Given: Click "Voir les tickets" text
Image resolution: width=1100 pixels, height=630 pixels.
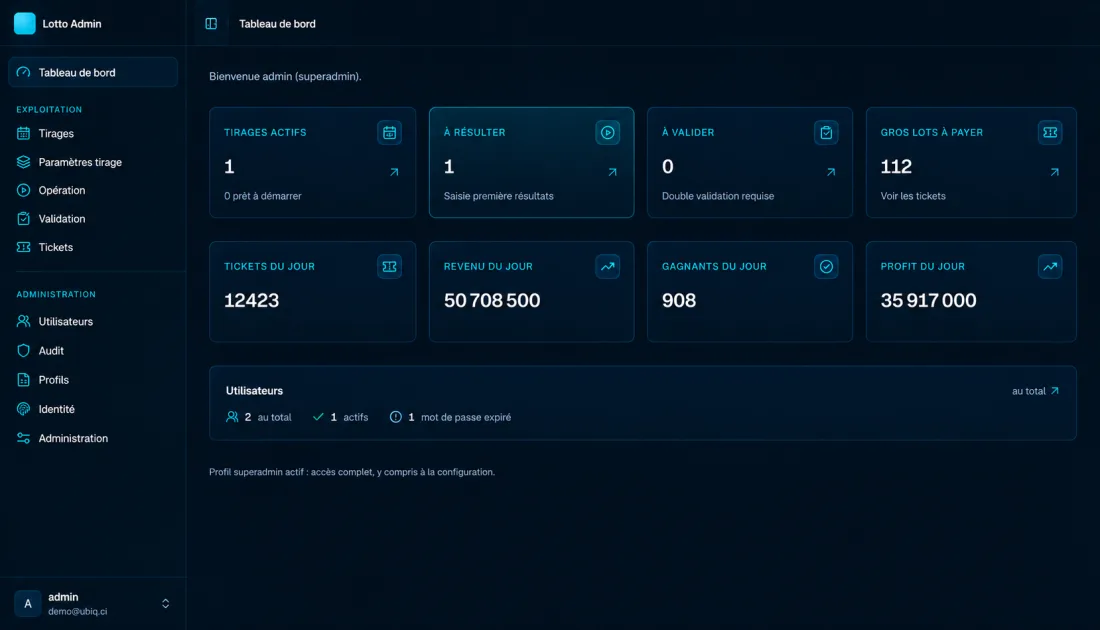Looking at the screenshot, I should coord(913,196).
